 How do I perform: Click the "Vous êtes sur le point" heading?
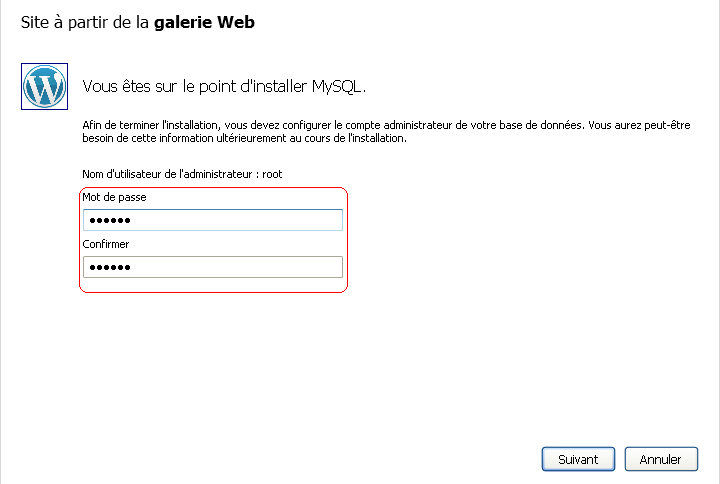pos(174,87)
